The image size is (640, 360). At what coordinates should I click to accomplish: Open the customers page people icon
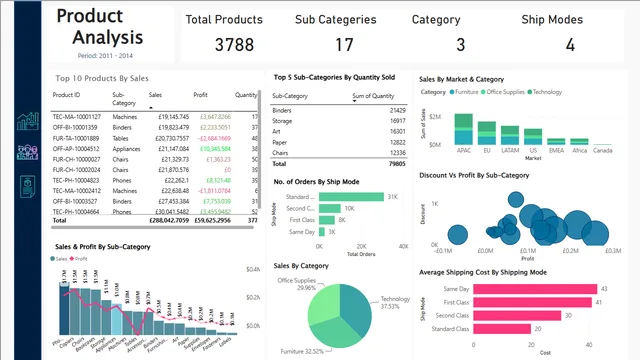coord(28,152)
